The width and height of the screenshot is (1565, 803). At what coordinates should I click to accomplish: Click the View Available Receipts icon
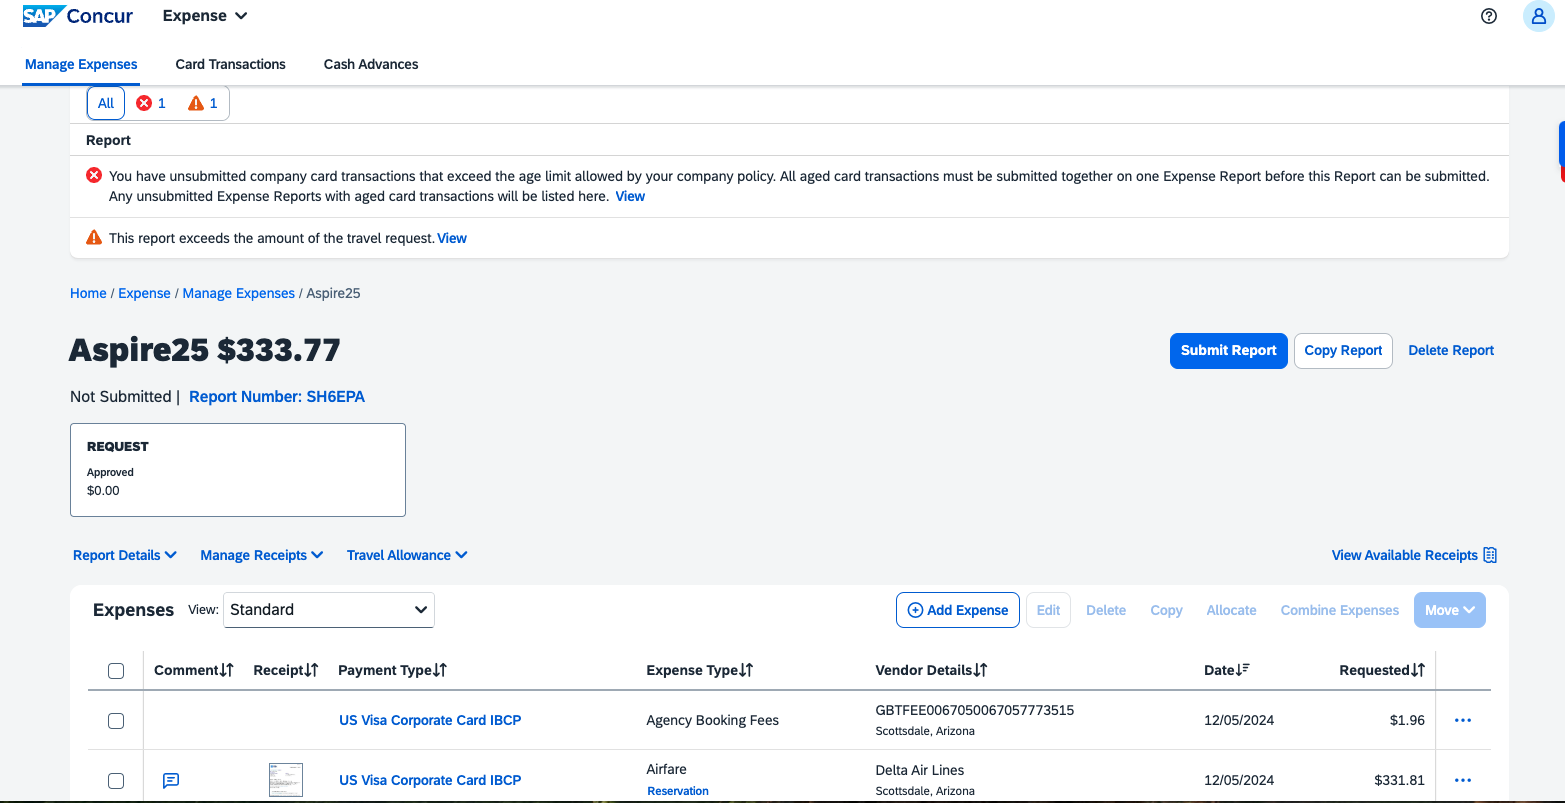pyautogui.click(x=1490, y=555)
